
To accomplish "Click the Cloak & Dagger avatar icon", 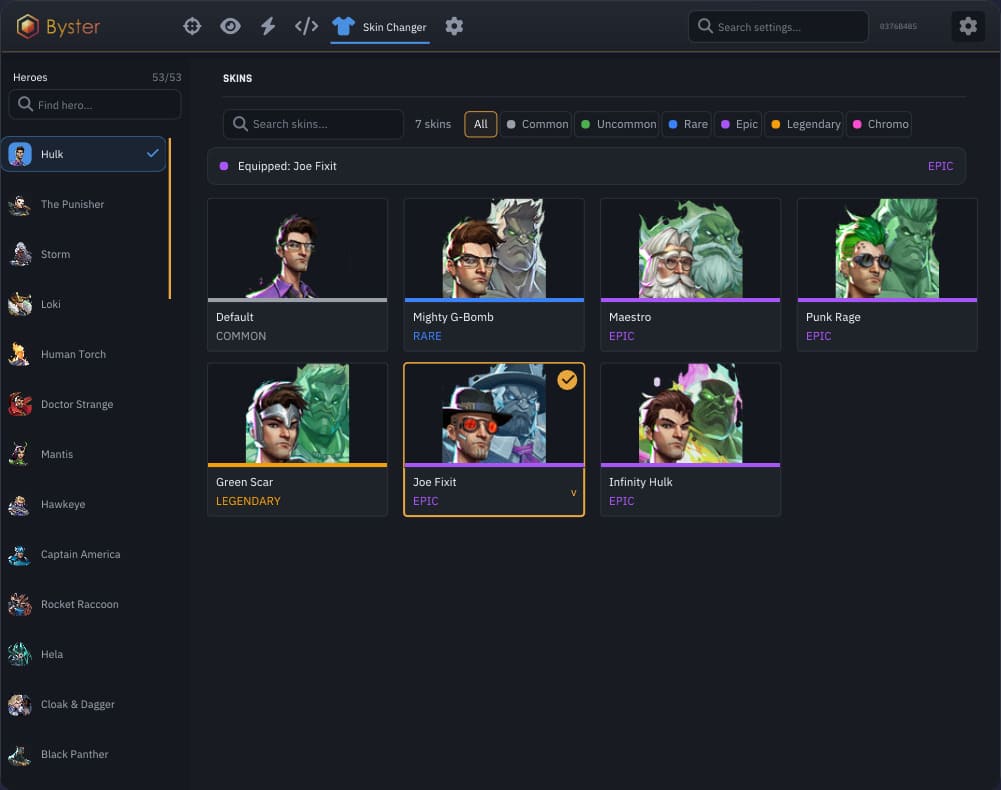I will [20, 704].
